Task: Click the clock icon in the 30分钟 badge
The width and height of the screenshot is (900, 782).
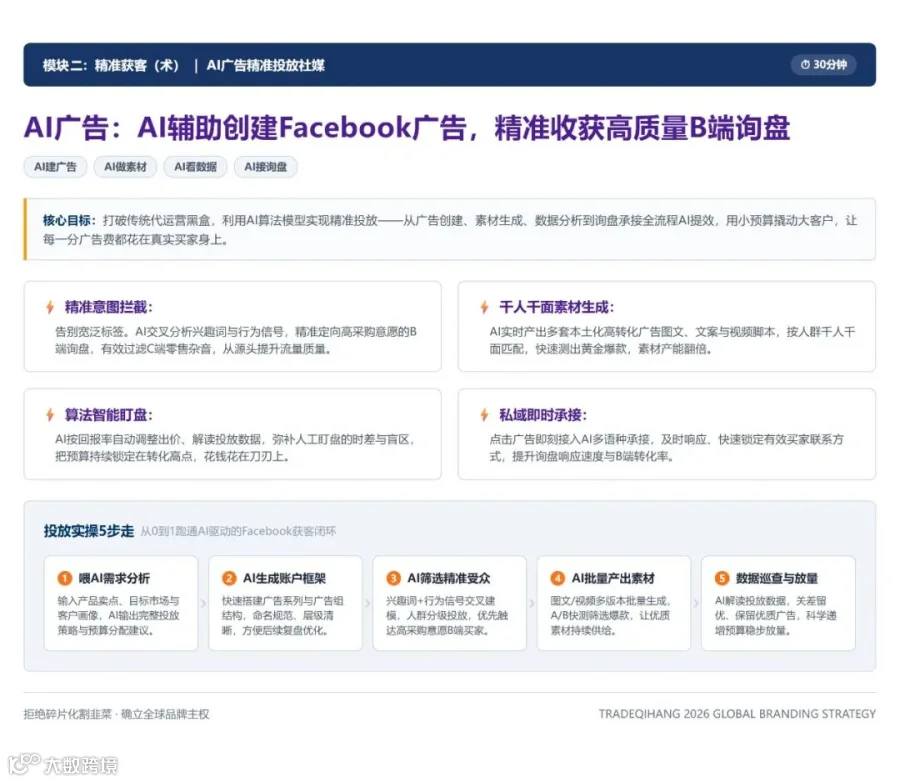Action: 805,64
